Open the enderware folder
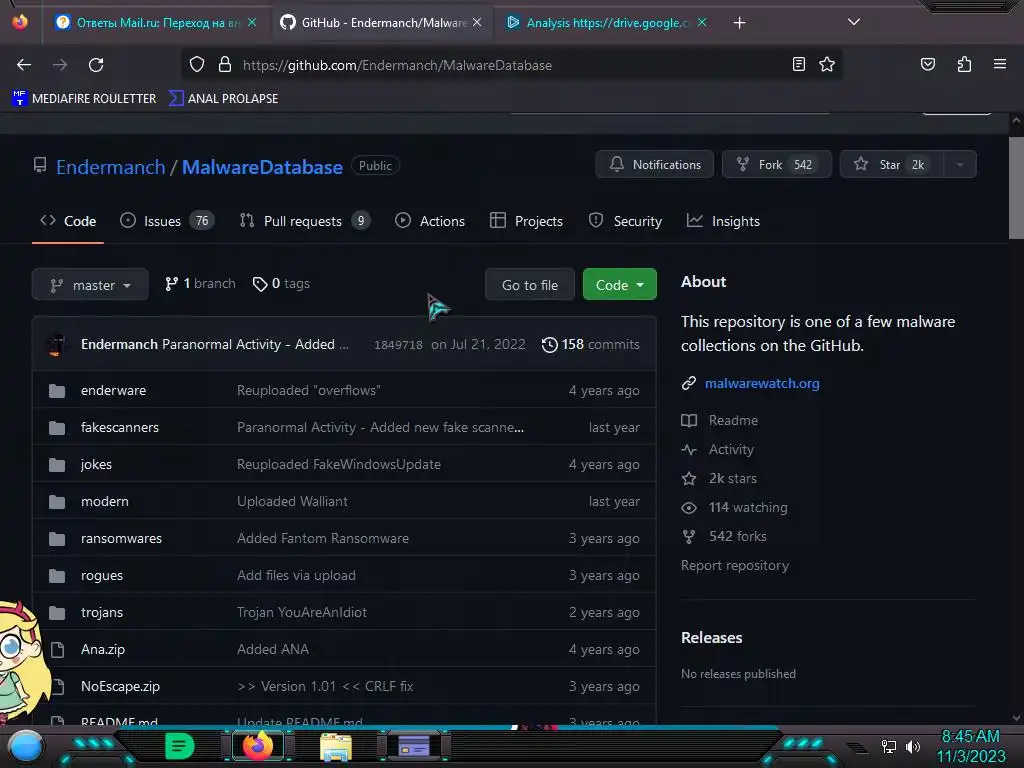This screenshot has width=1024, height=768. pos(114,391)
